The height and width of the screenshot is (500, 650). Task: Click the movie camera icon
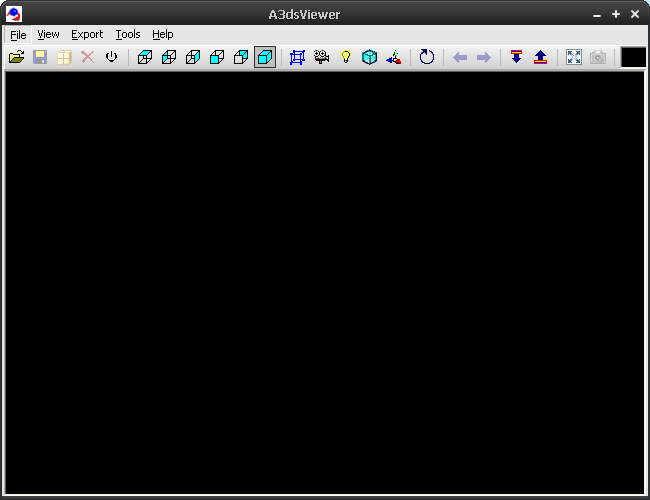click(x=321, y=57)
